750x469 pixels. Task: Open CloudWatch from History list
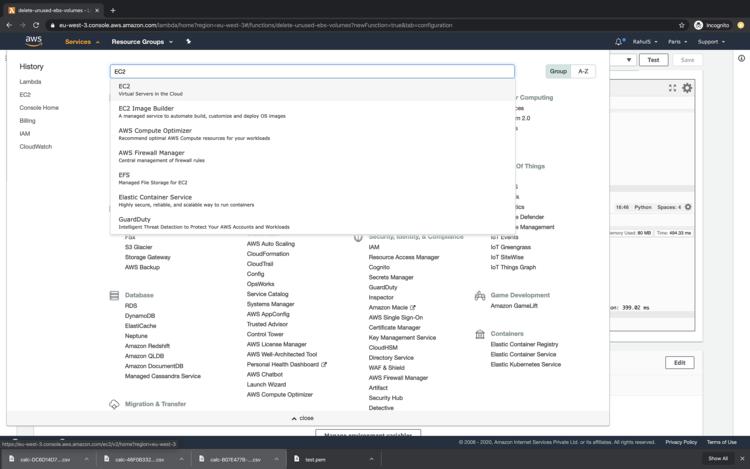pos(35,146)
